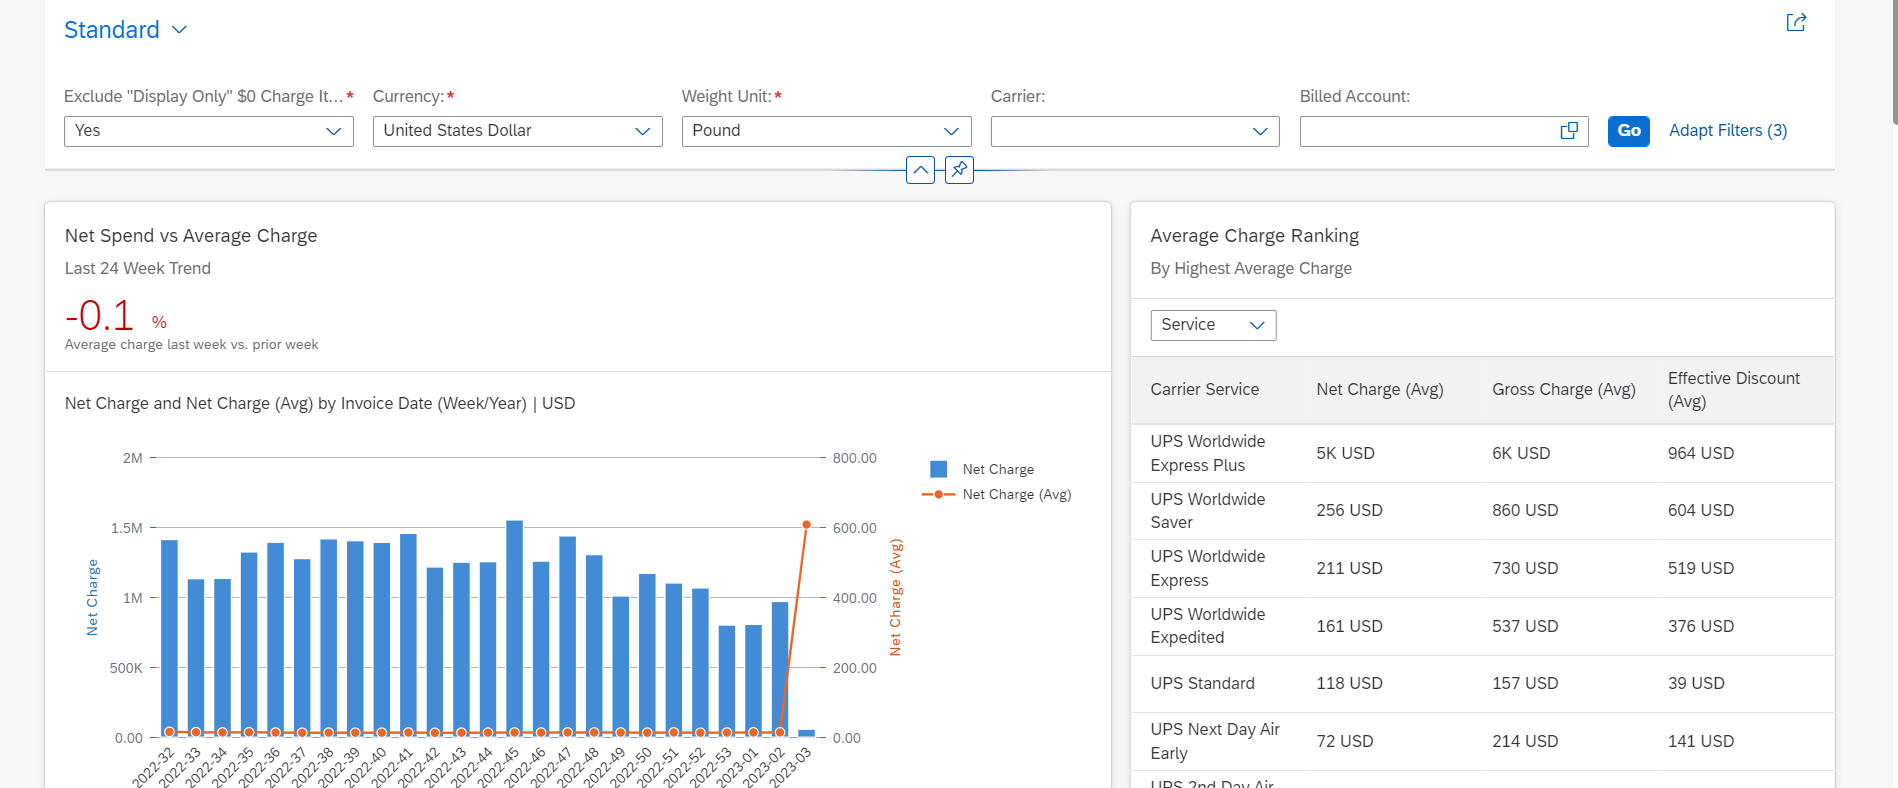Image resolution: width=1898 pixels, height=788 pixels.
Task: Click the 860 USD gross charge cell
Action: 1525,511
